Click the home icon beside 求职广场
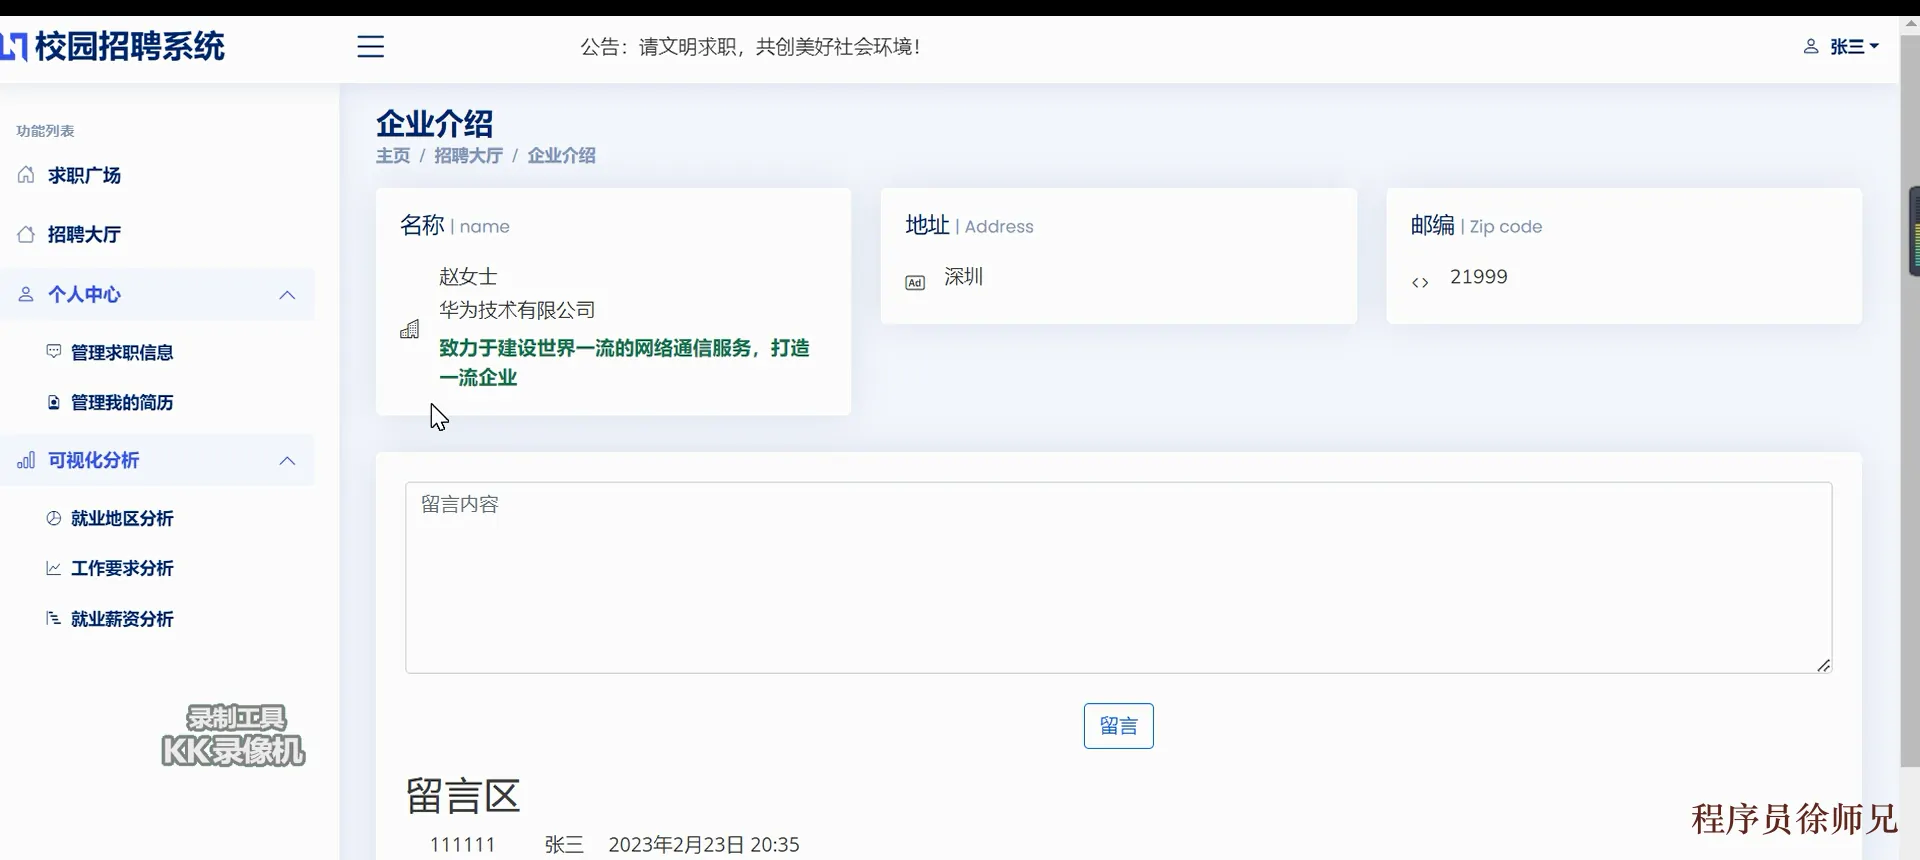Image resolution: width=1920 pixels, height=860 pixels. [26, 175]
